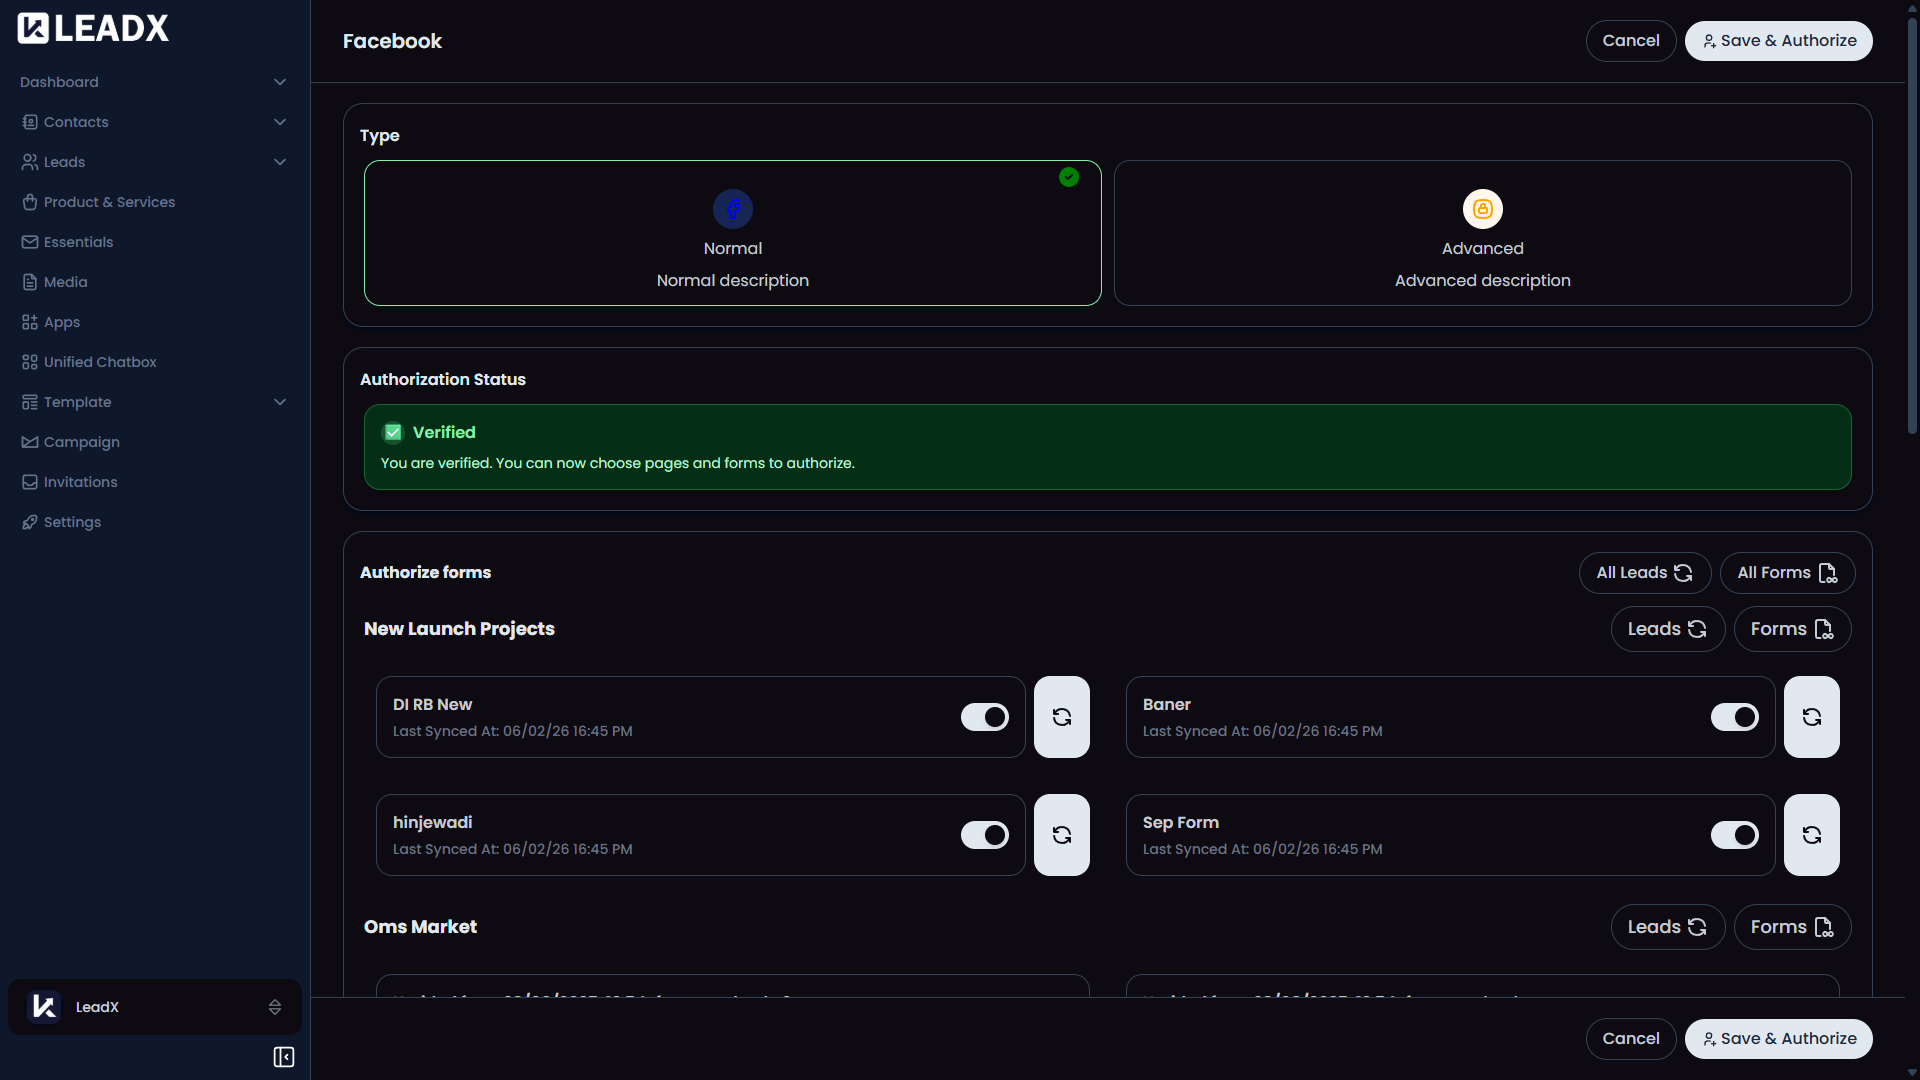Turn off the Baner form toggle
Image resolution: width=1920 pixels, height=1080 pixels.
1734,717
